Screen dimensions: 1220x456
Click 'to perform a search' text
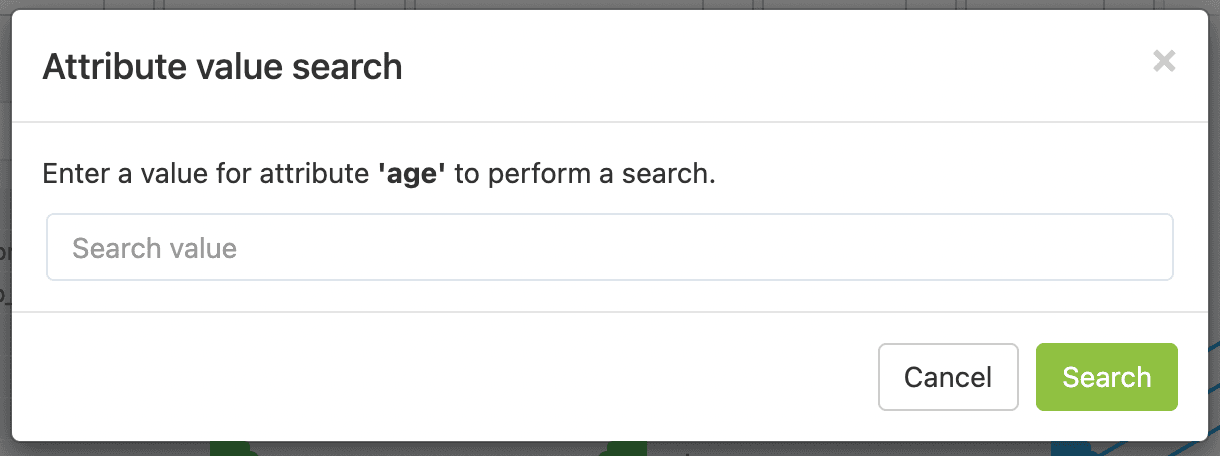[585, 174]
